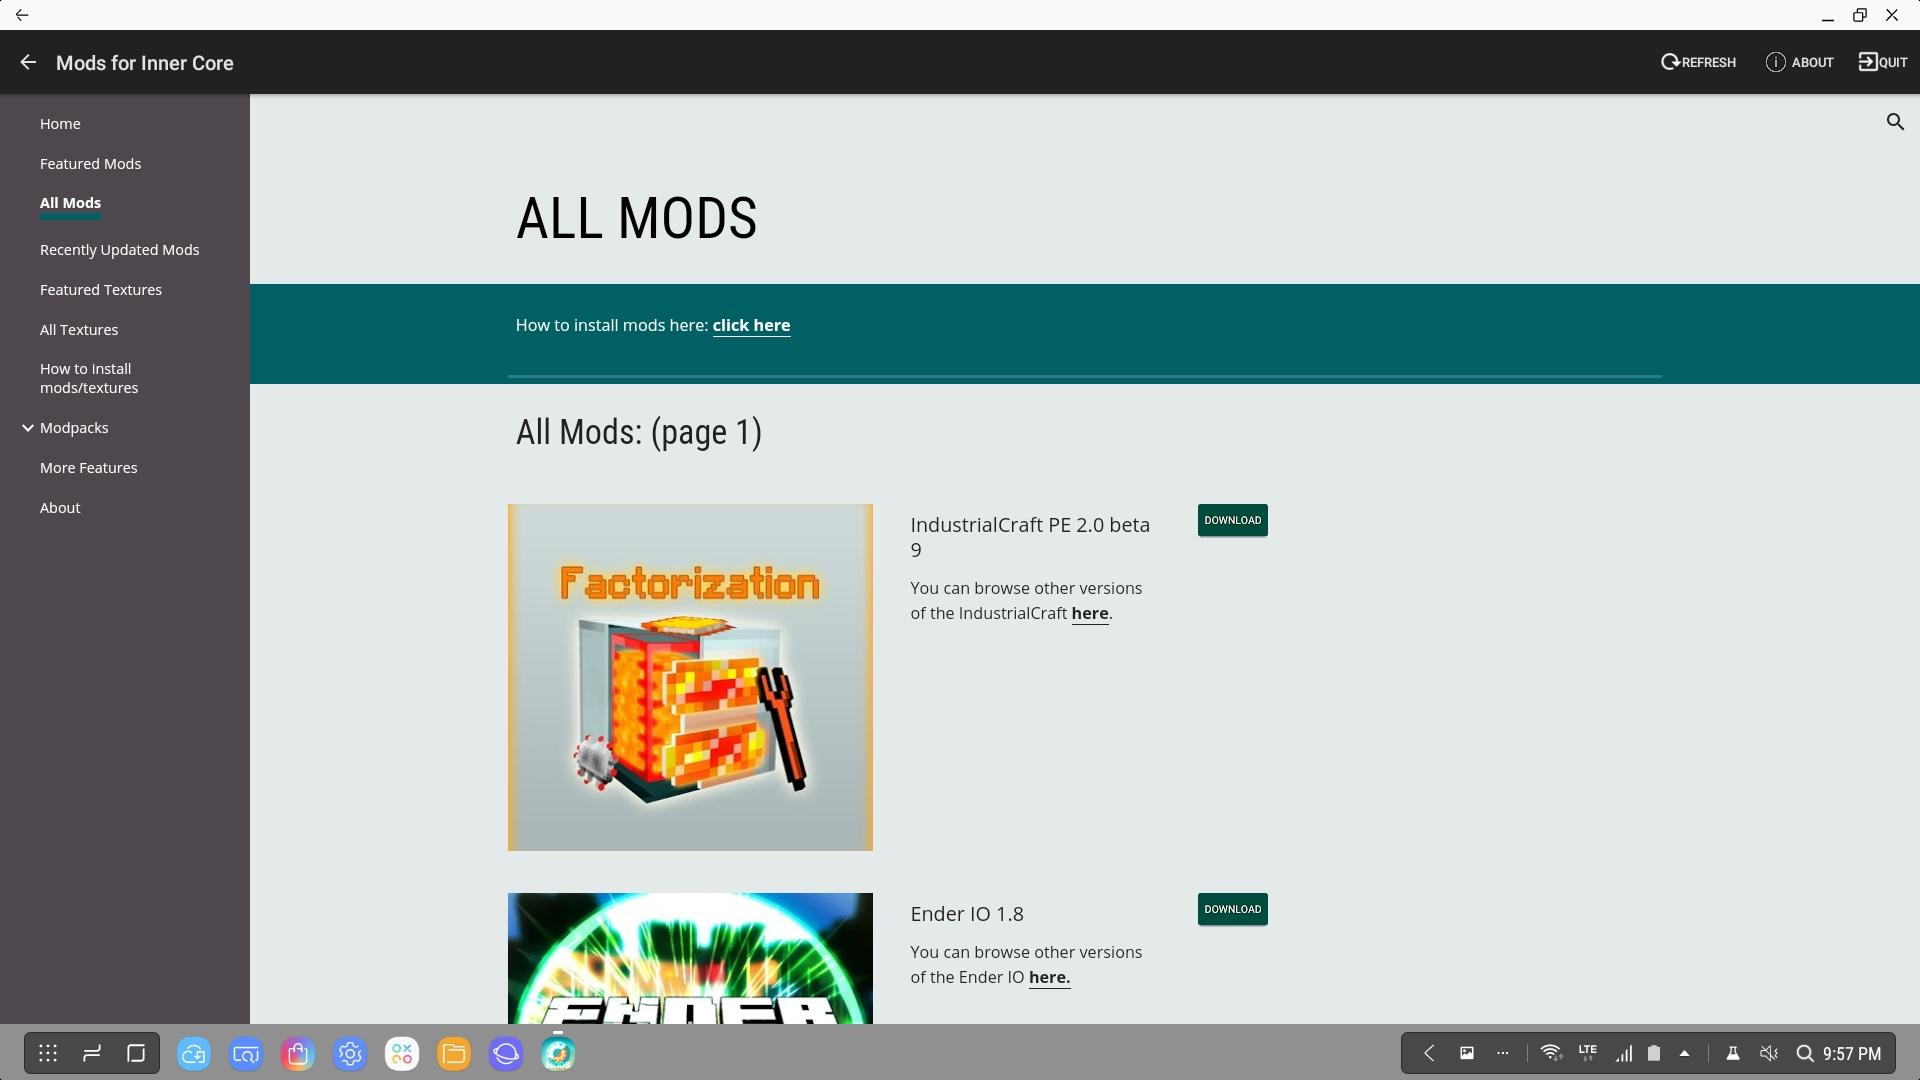Follow the 'click here' install link
1920x1080 pixels.
(751, 326)
